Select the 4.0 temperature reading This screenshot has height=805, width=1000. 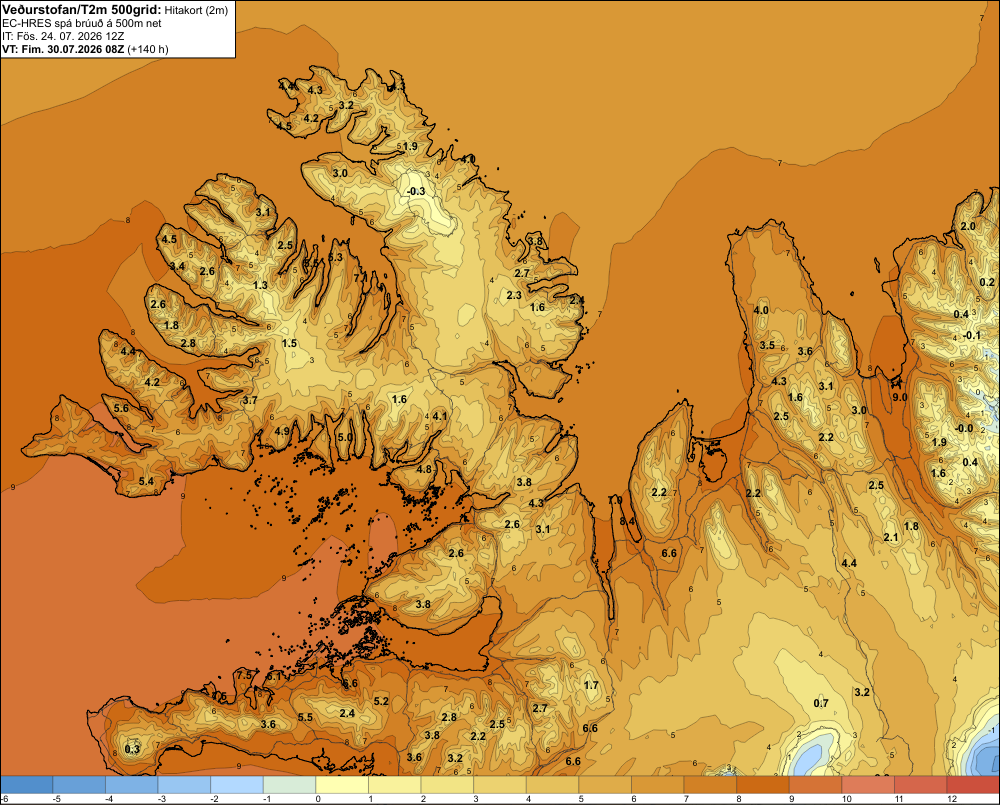(761, 310)
